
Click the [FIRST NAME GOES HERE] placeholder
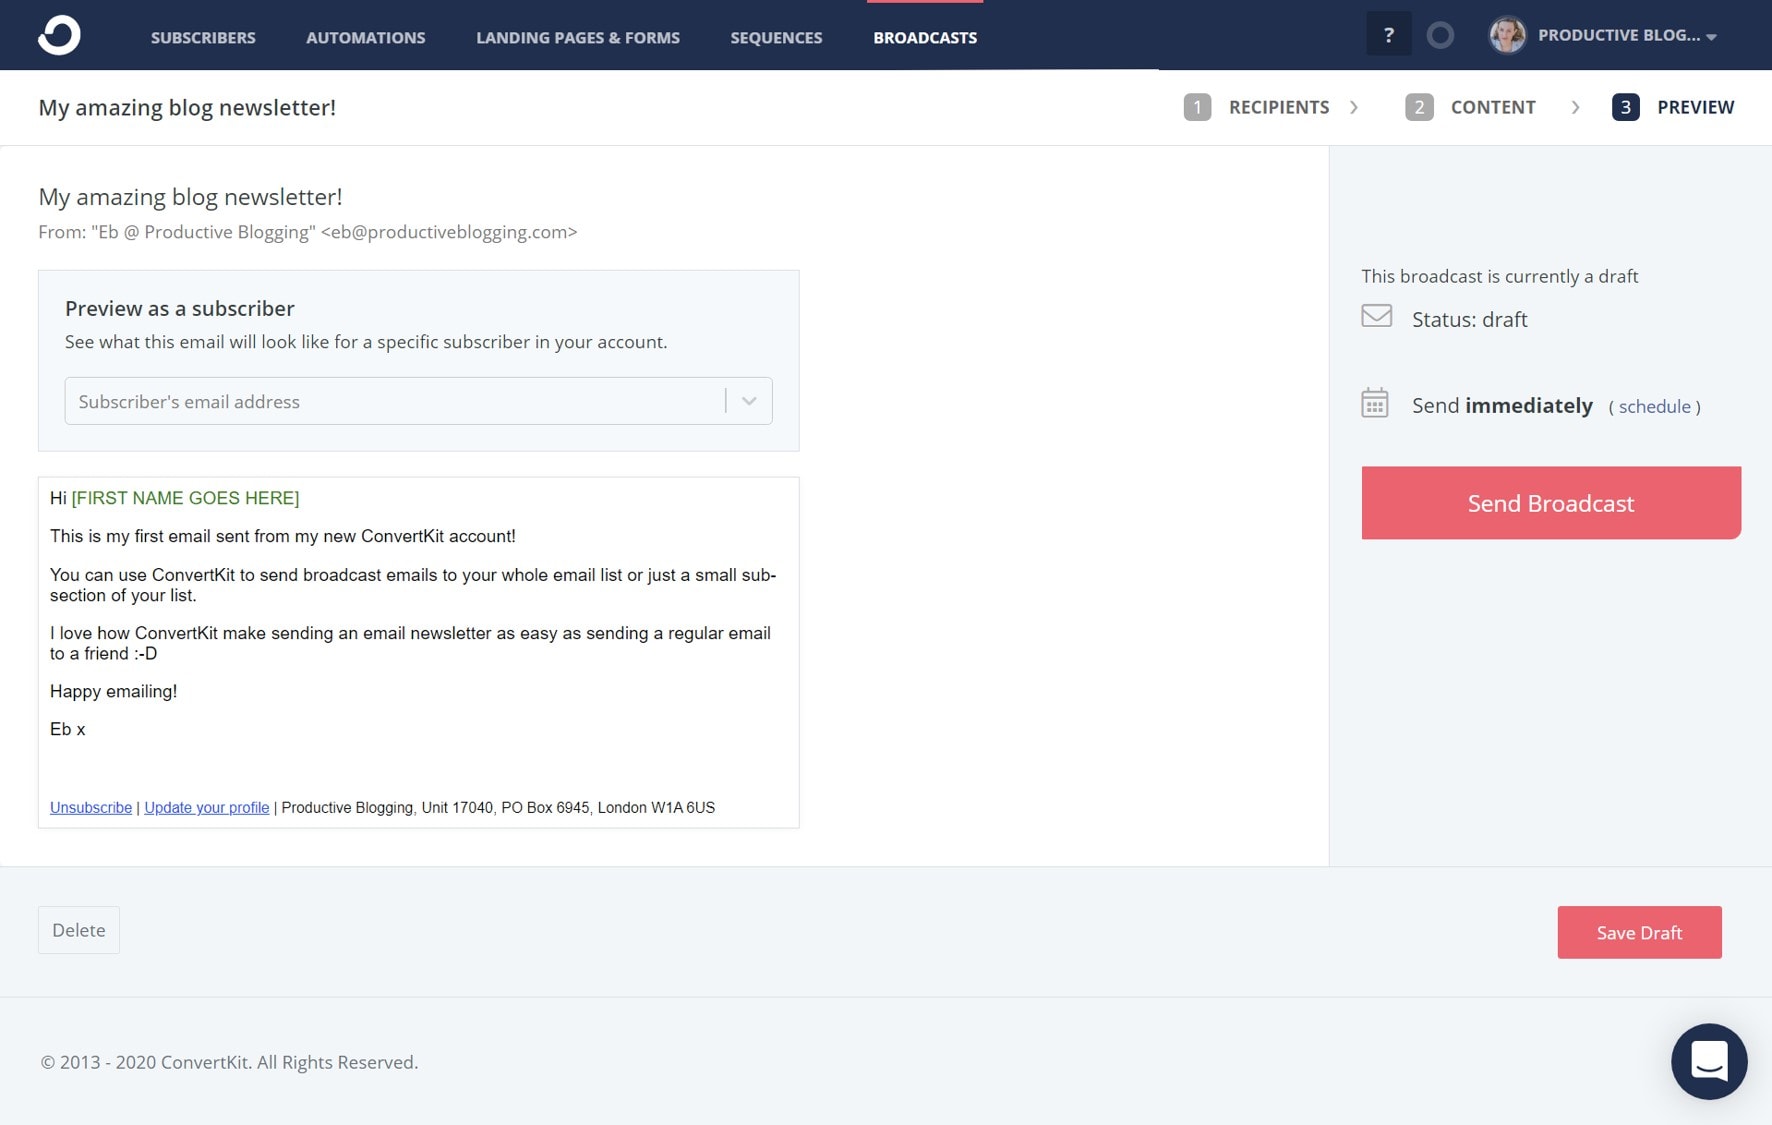click(185, 498)
